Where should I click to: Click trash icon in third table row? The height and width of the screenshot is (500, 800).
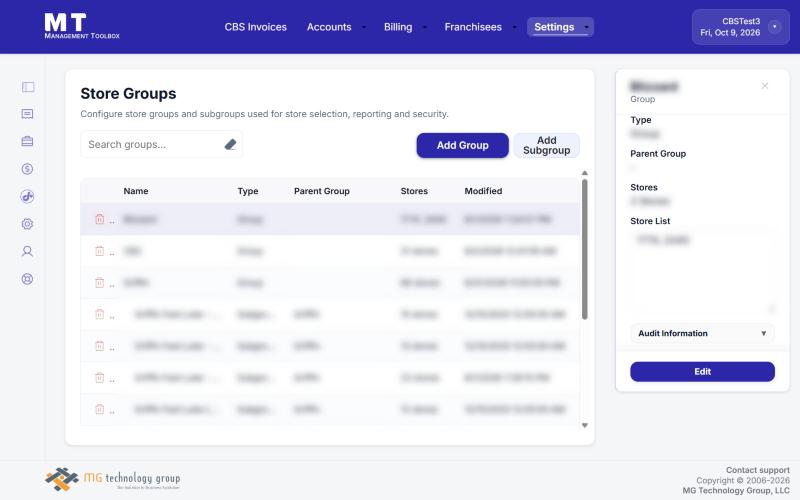pos(99,282)
